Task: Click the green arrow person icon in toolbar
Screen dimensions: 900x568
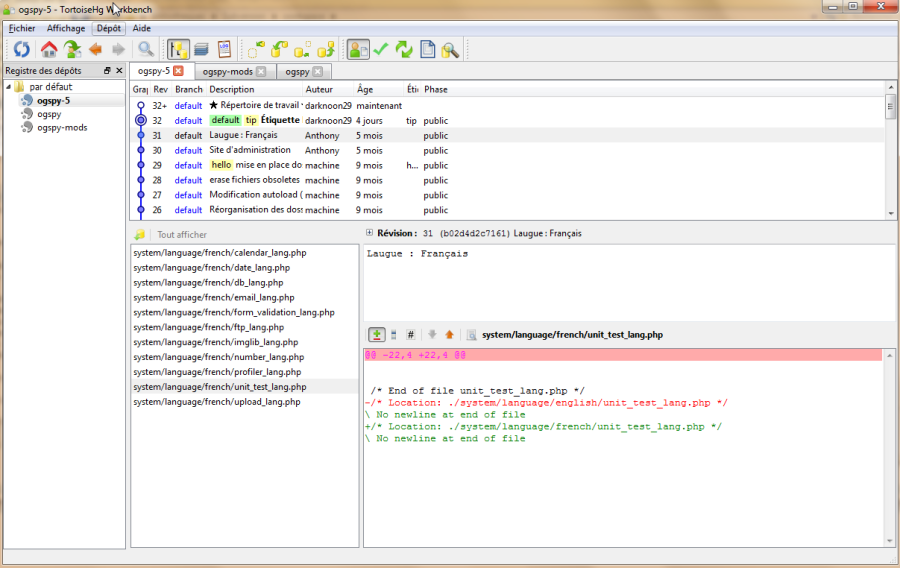Action: (72, 50)
